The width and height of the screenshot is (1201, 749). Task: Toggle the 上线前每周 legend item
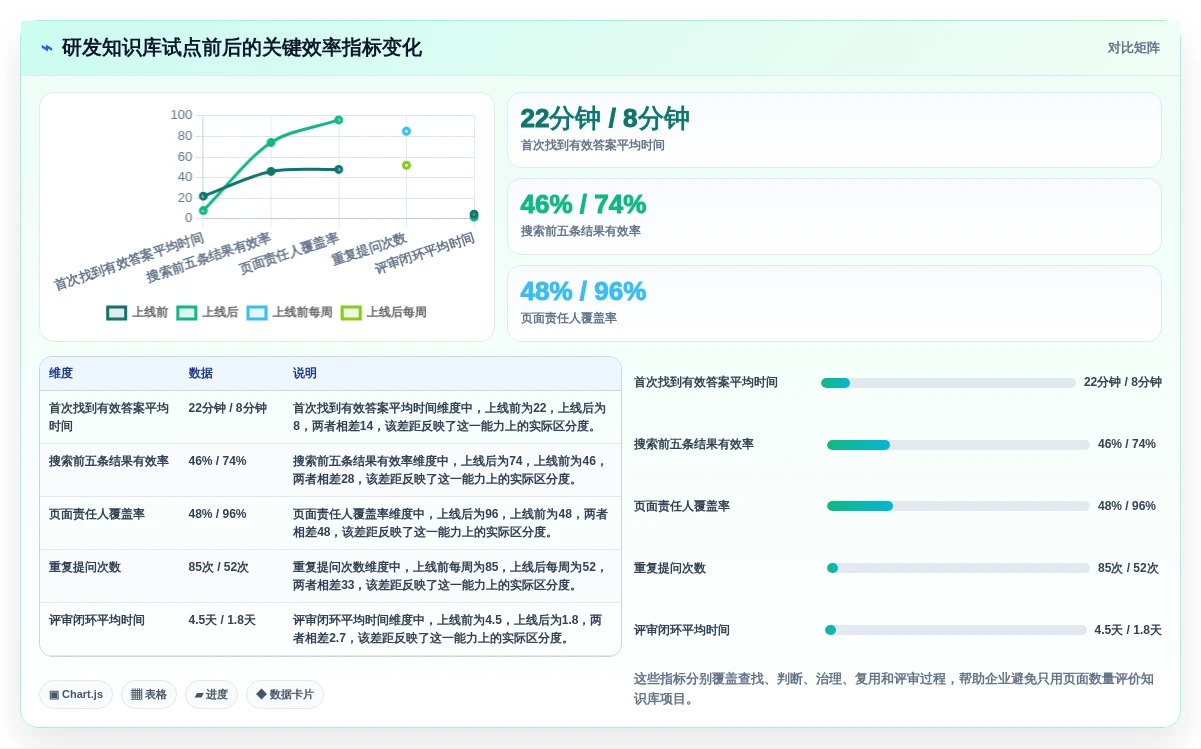tap(290, 312)
